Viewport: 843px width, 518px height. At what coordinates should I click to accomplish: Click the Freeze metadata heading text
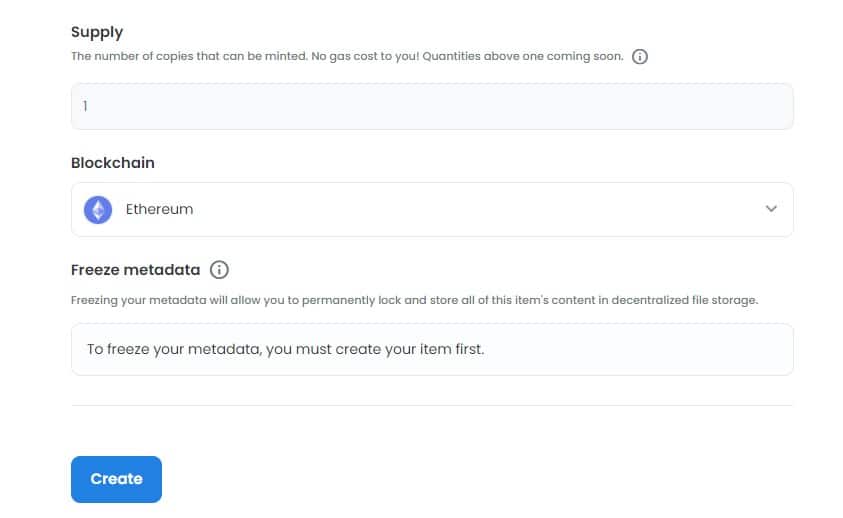click(x=135, y=270)
